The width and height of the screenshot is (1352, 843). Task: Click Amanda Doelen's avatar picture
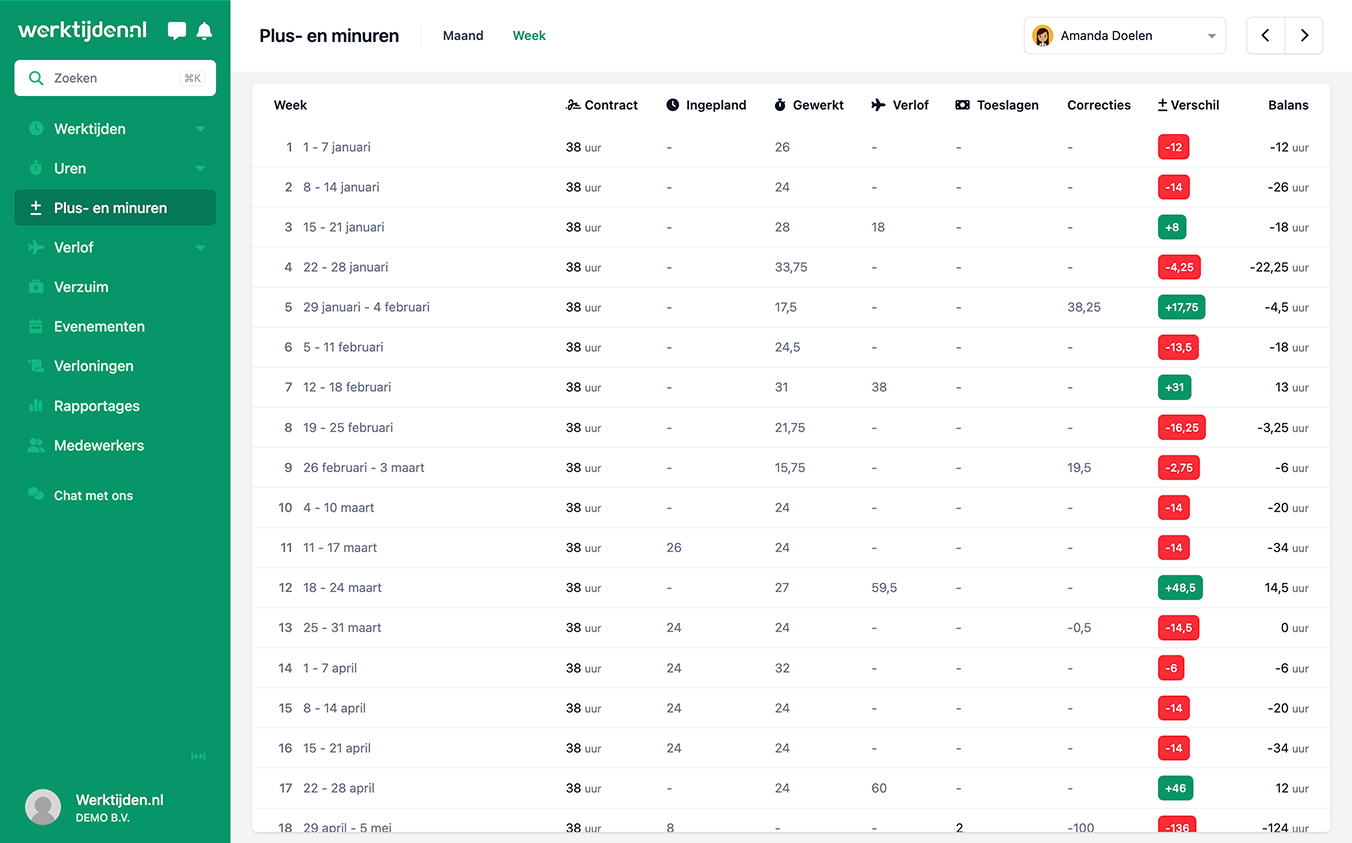click(1043, 36)
